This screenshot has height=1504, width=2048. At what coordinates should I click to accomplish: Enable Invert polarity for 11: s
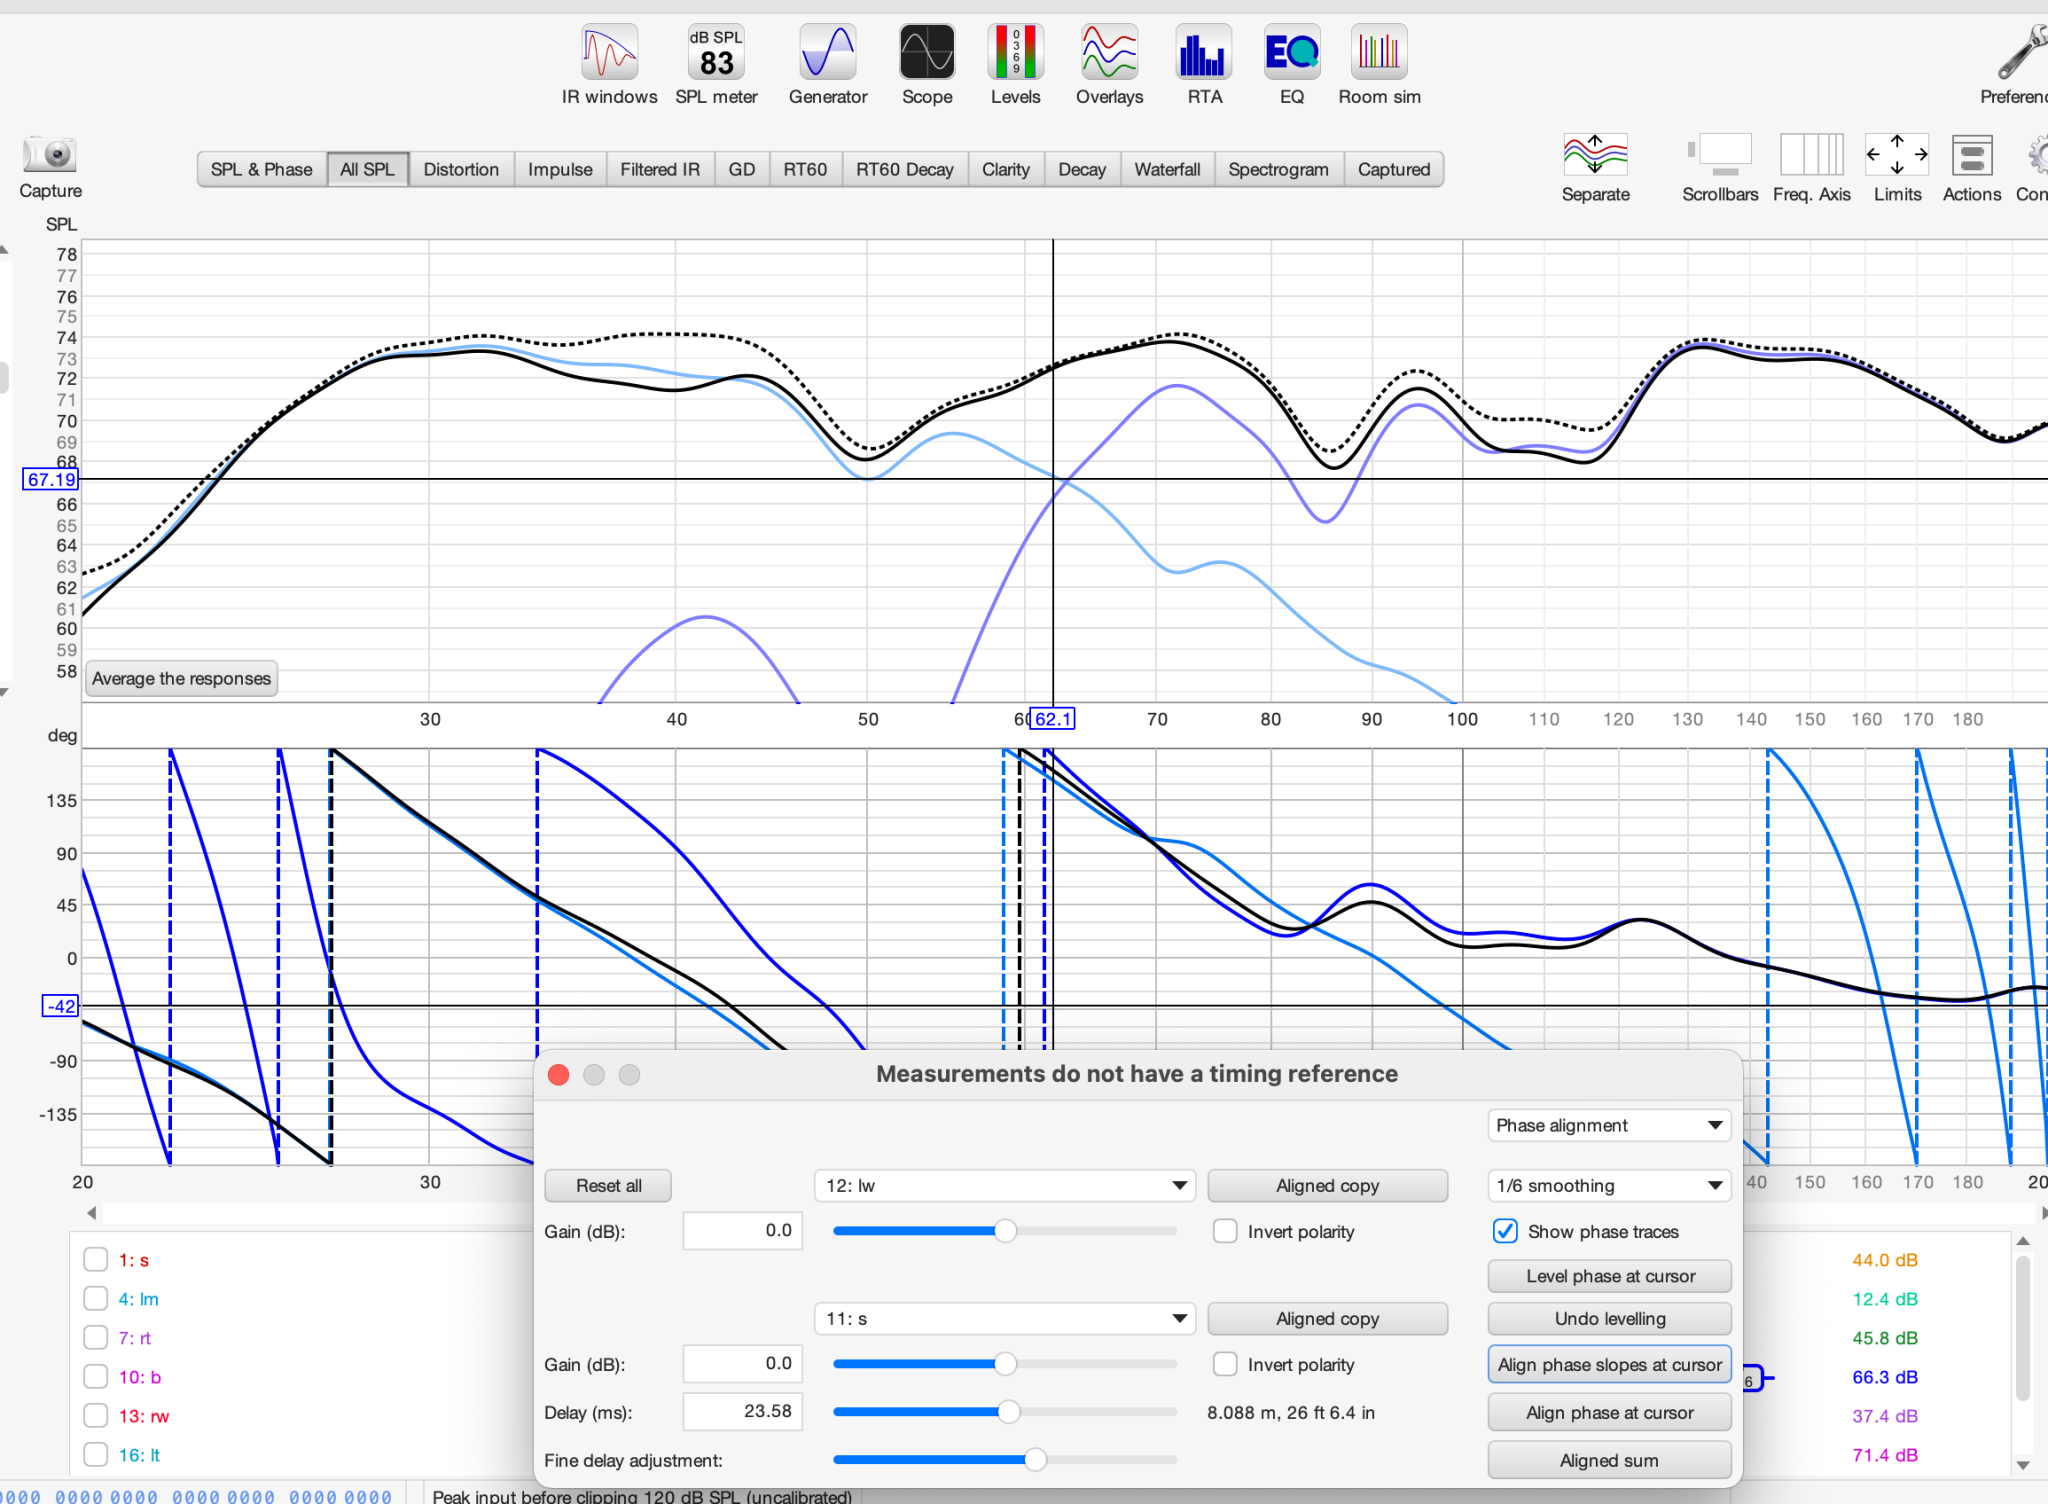[1225, 1365]
